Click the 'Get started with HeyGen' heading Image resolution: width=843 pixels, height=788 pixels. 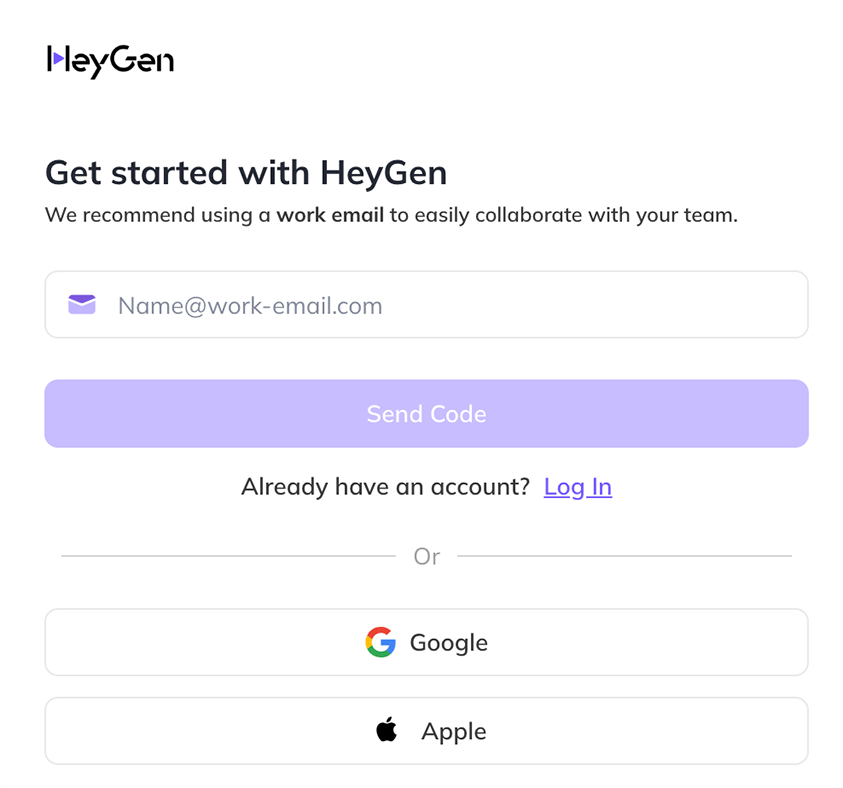[x=246, y=173]
